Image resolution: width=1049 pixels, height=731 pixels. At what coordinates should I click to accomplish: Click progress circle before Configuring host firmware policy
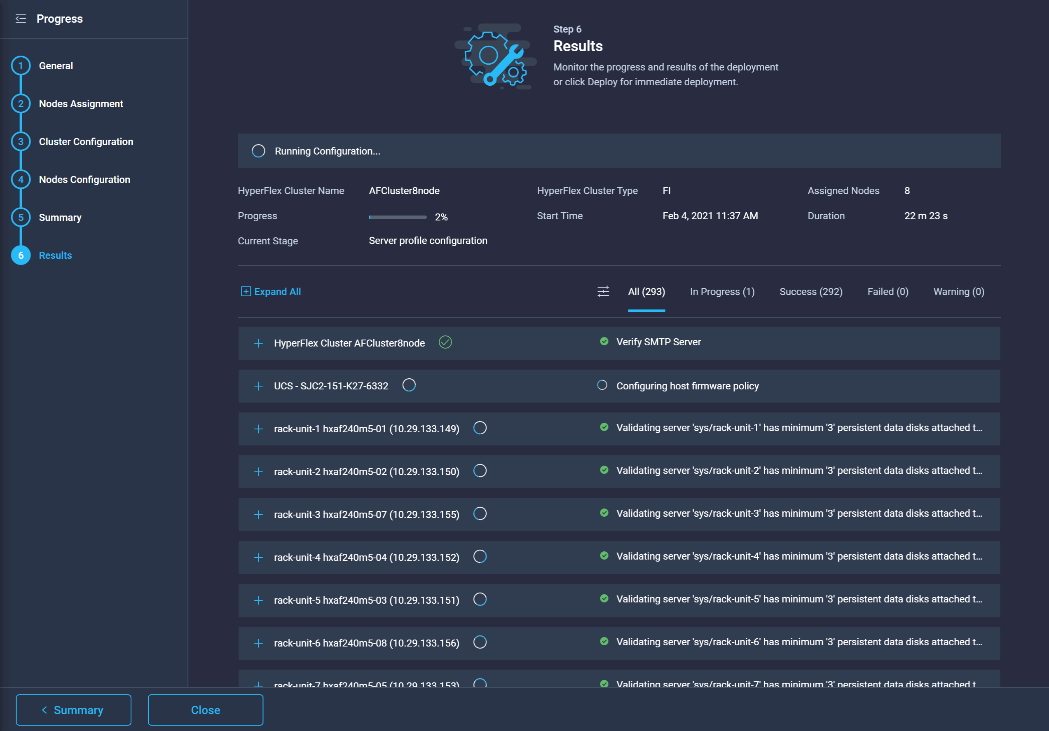(602, 385)
